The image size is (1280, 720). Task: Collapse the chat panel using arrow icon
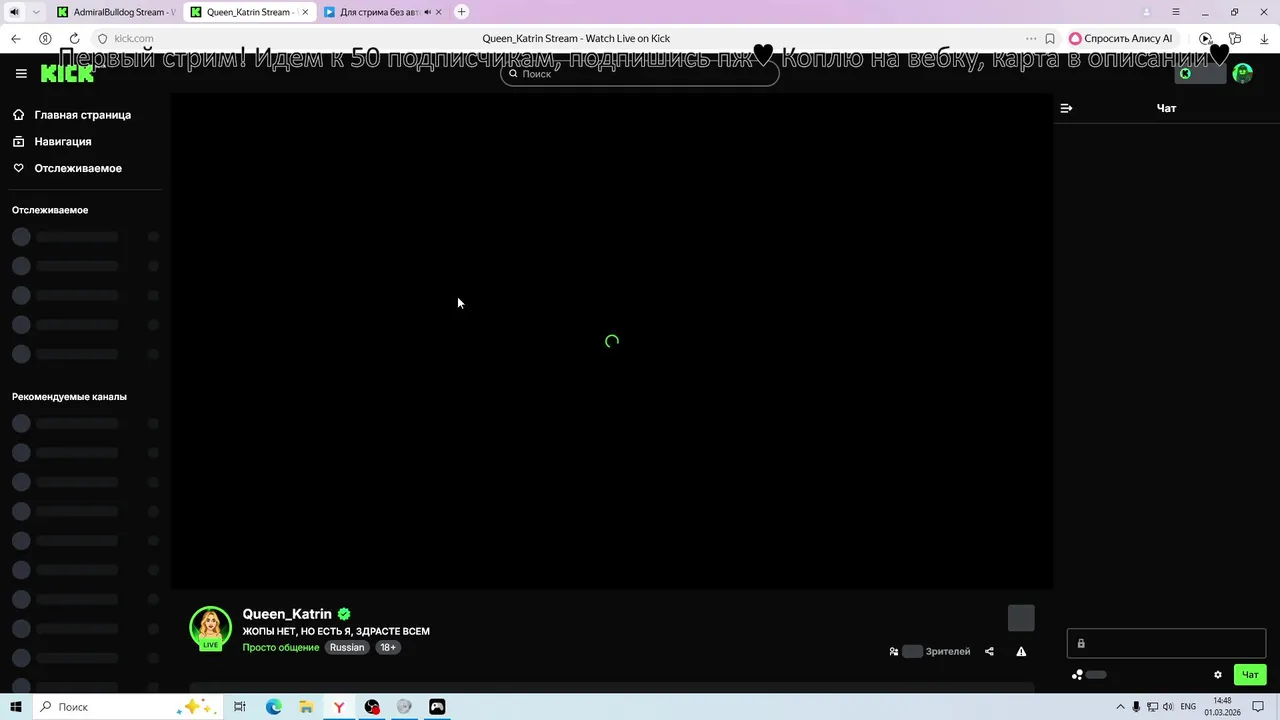(1066, 108)
